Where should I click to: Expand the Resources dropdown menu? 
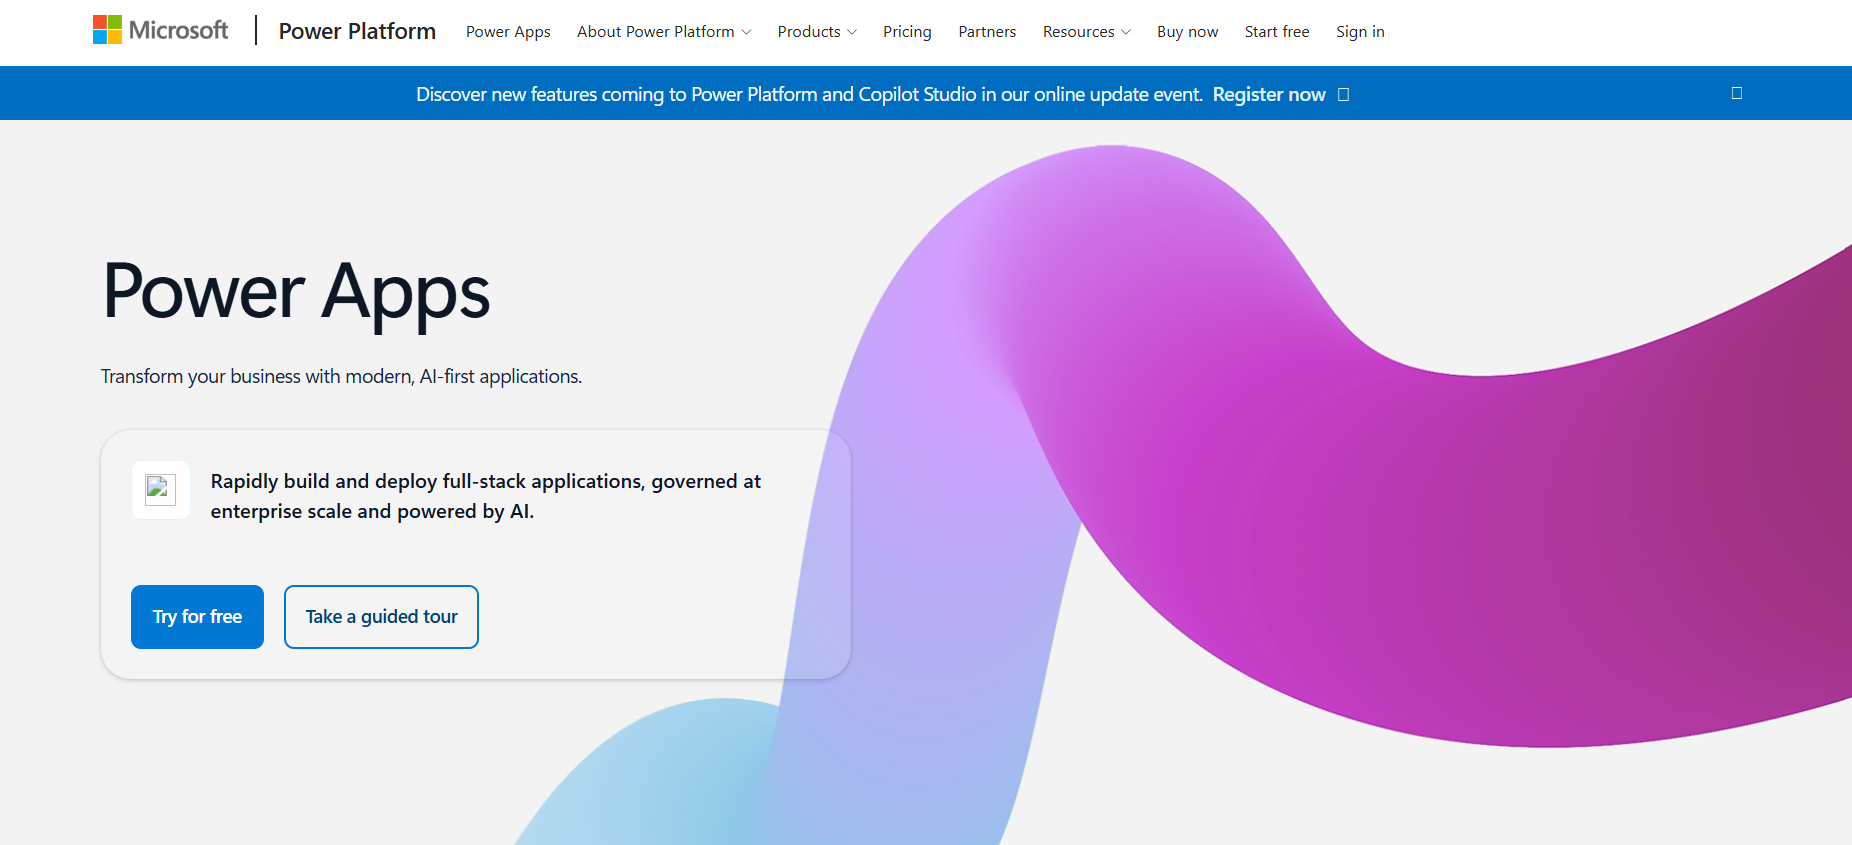click(x=1087, y=32)
